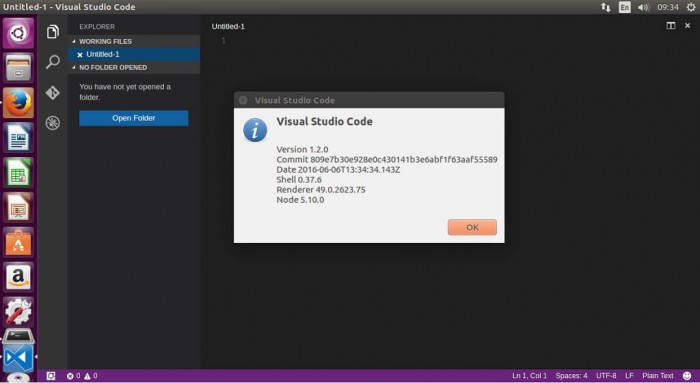Click line number 1 in the editor

coord(224,41)
